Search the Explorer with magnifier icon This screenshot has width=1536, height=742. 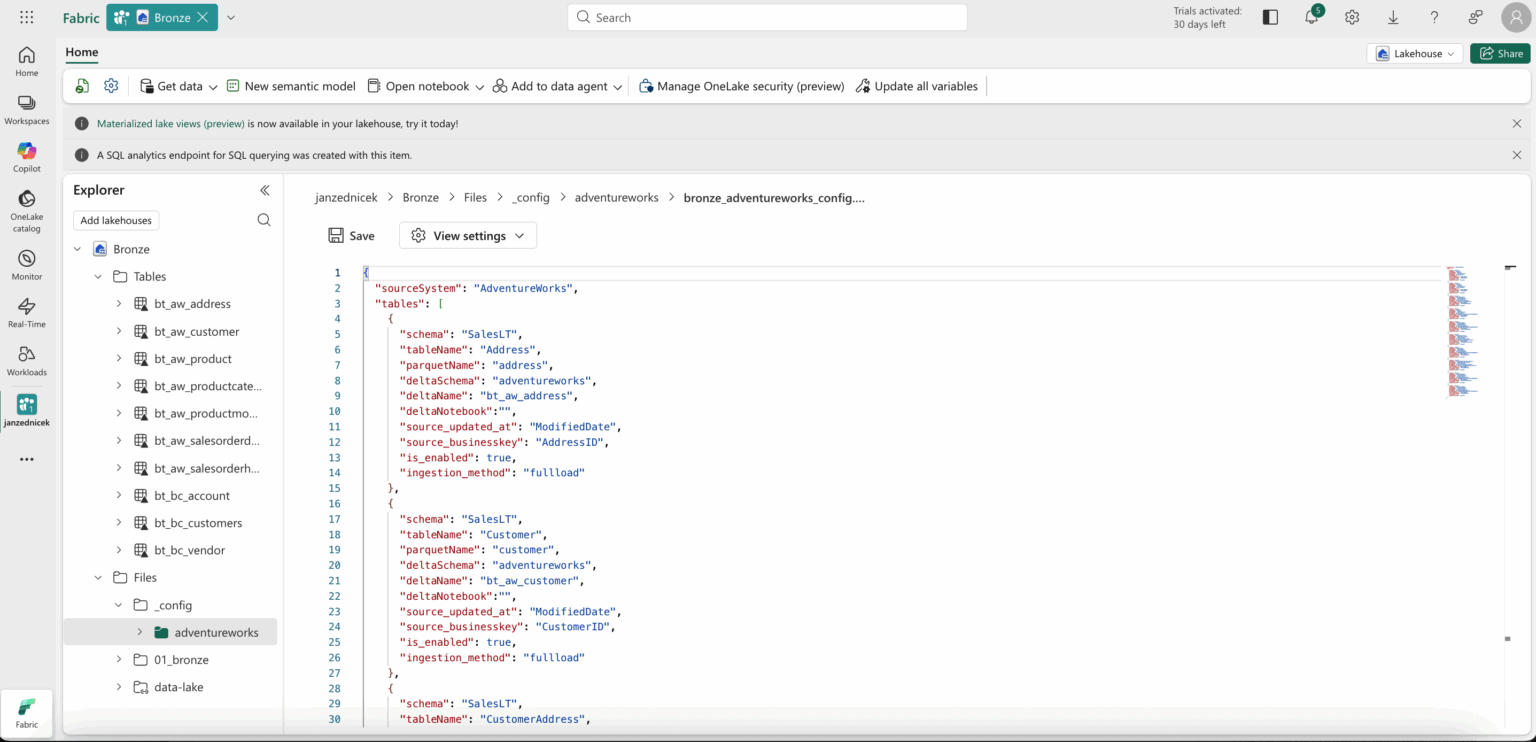(264, 220)
